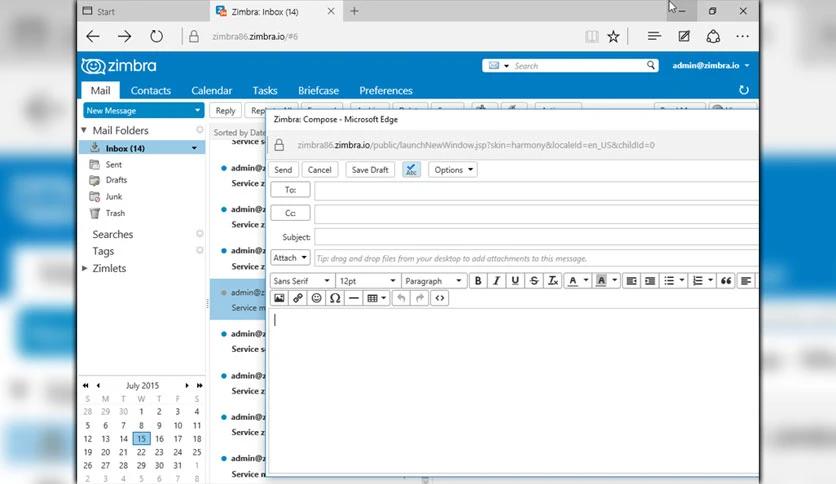836x484 pixels.
Task: Open the Drafts folder
Action: (x=116, y=180)
